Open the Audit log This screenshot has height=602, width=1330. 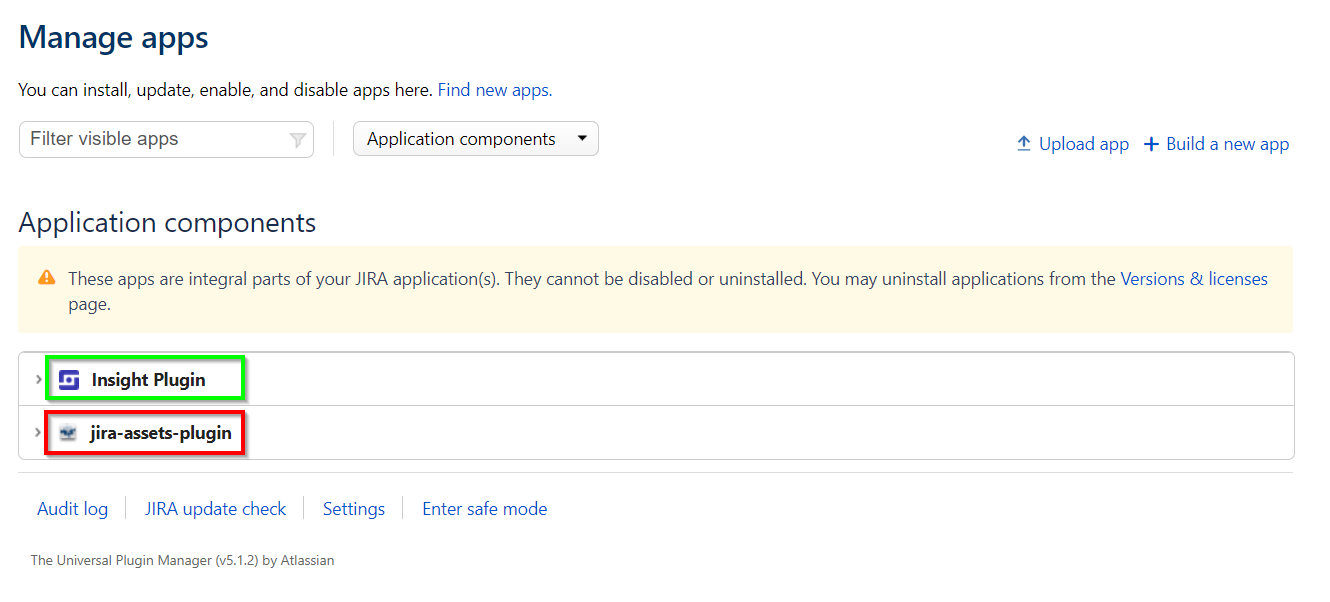72,509
